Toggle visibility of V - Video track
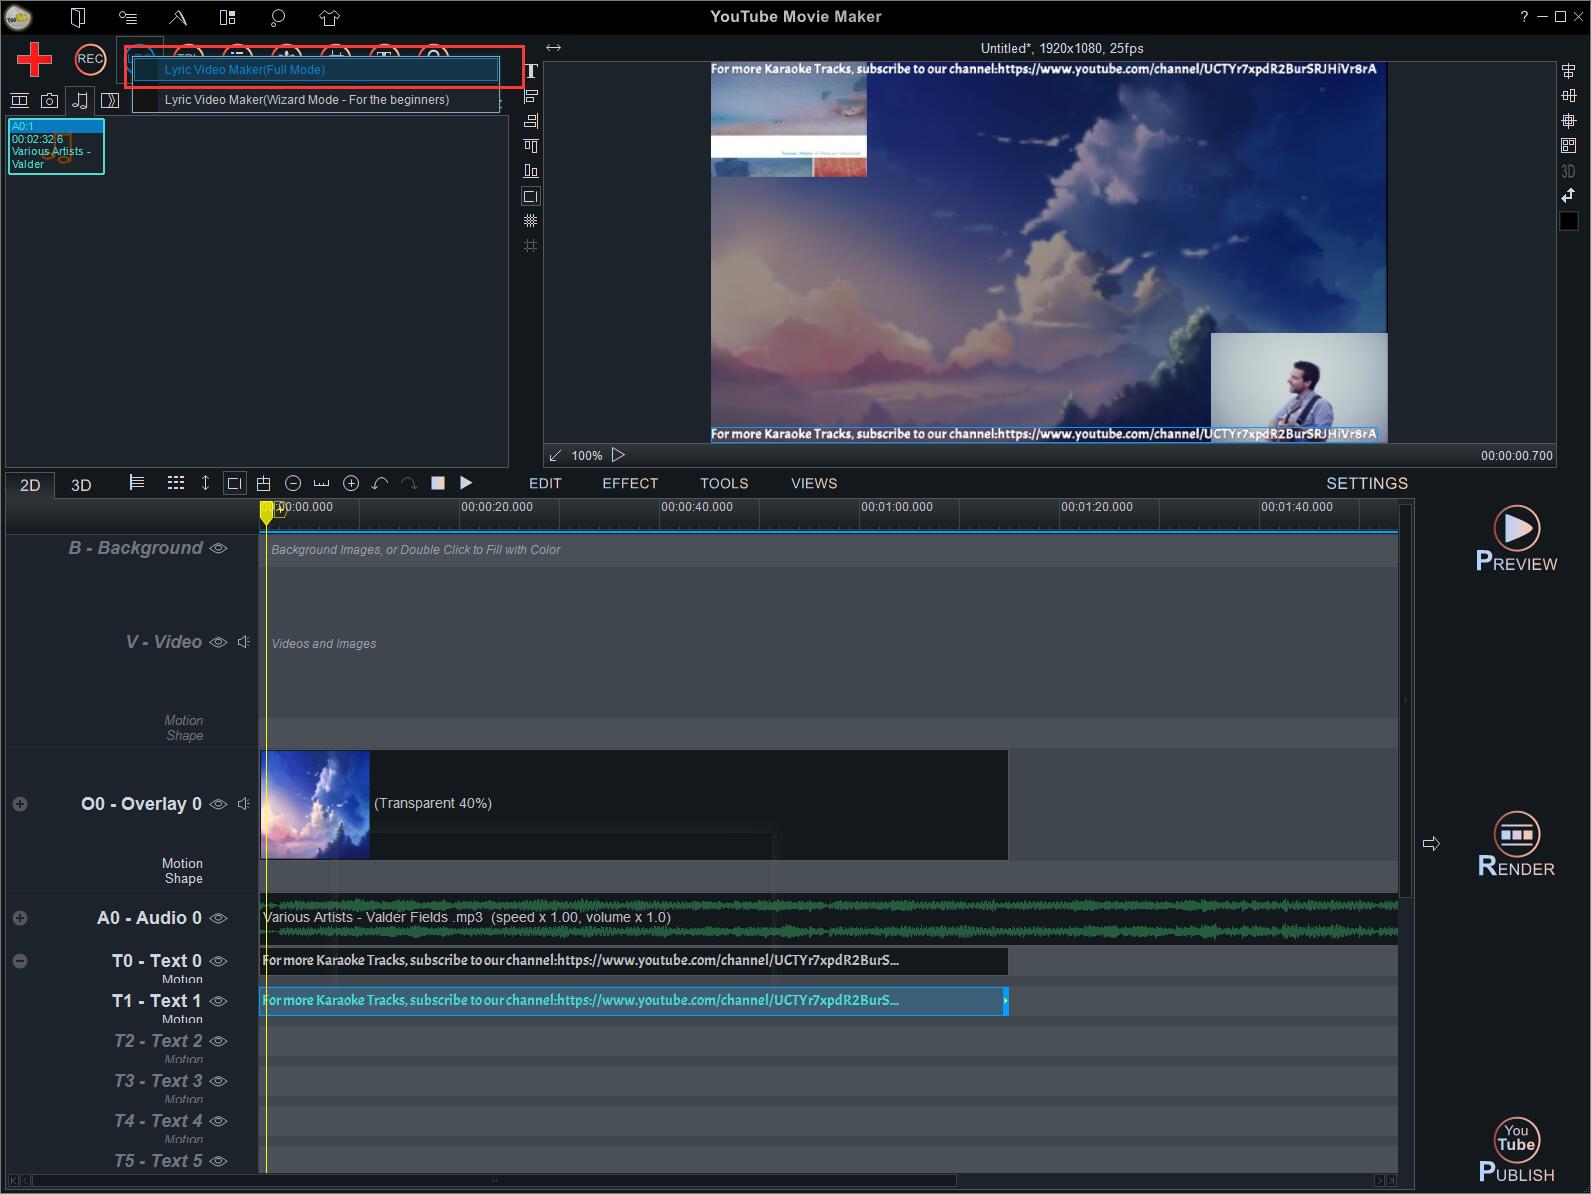 [218, 642]
